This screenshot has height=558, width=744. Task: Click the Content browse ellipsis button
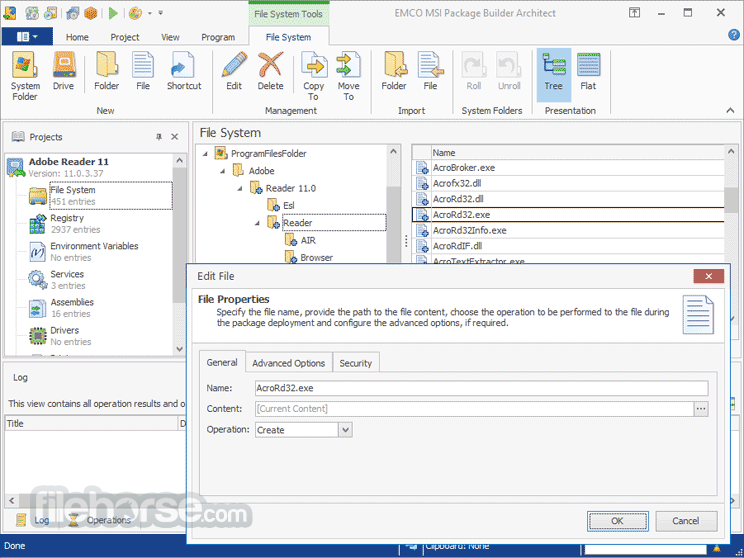pyautogui.click(x=701, y=409)
